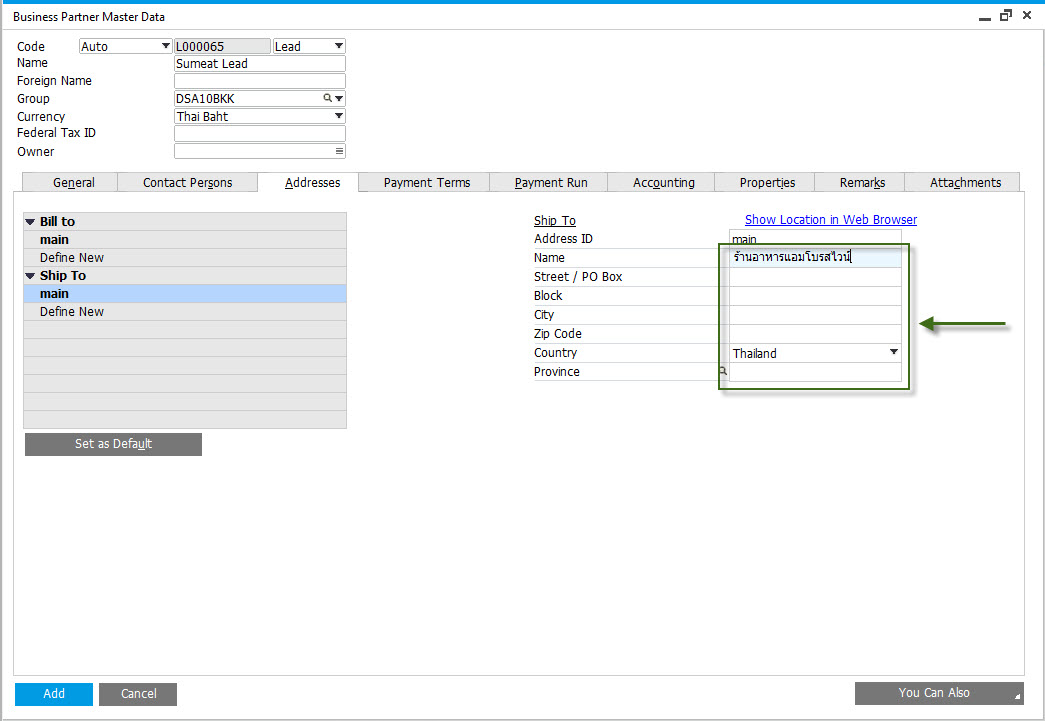Restore down the Business Partner Master Data window
The width and height of the screenshot is (1045, 721).
click(1006, 15)
